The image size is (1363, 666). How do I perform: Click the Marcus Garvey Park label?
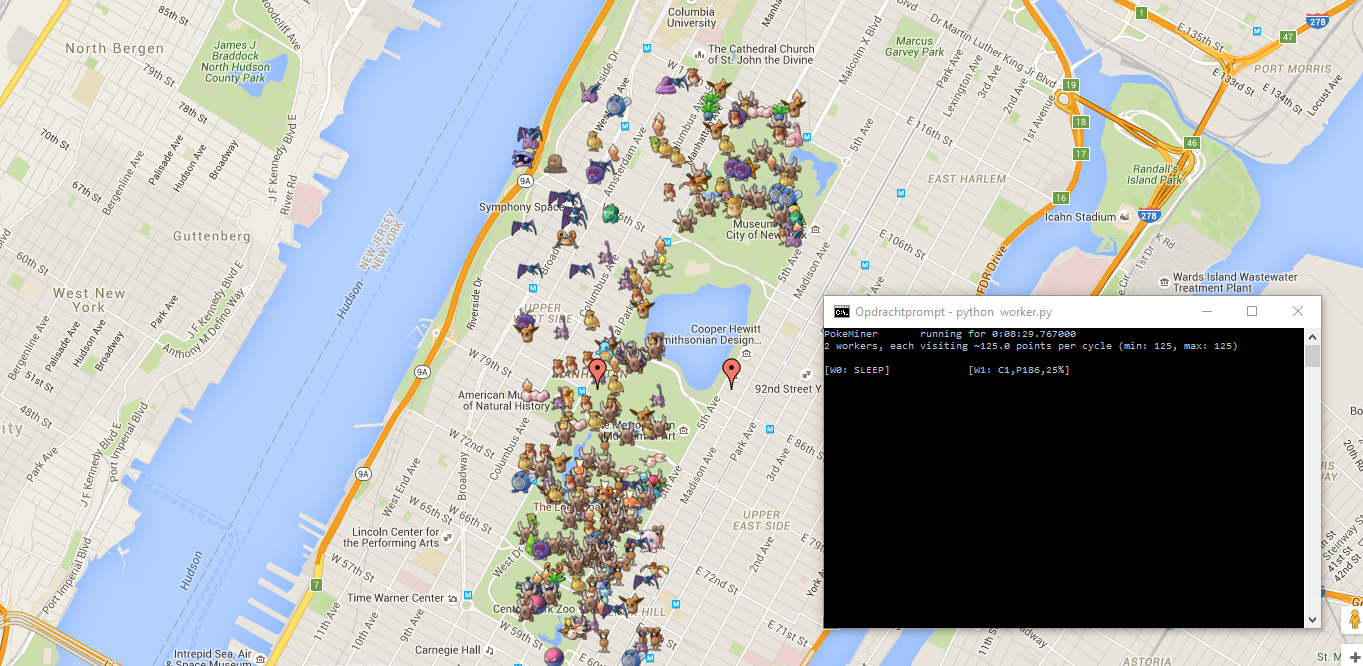pyautogui.click(x=914, y=46)
